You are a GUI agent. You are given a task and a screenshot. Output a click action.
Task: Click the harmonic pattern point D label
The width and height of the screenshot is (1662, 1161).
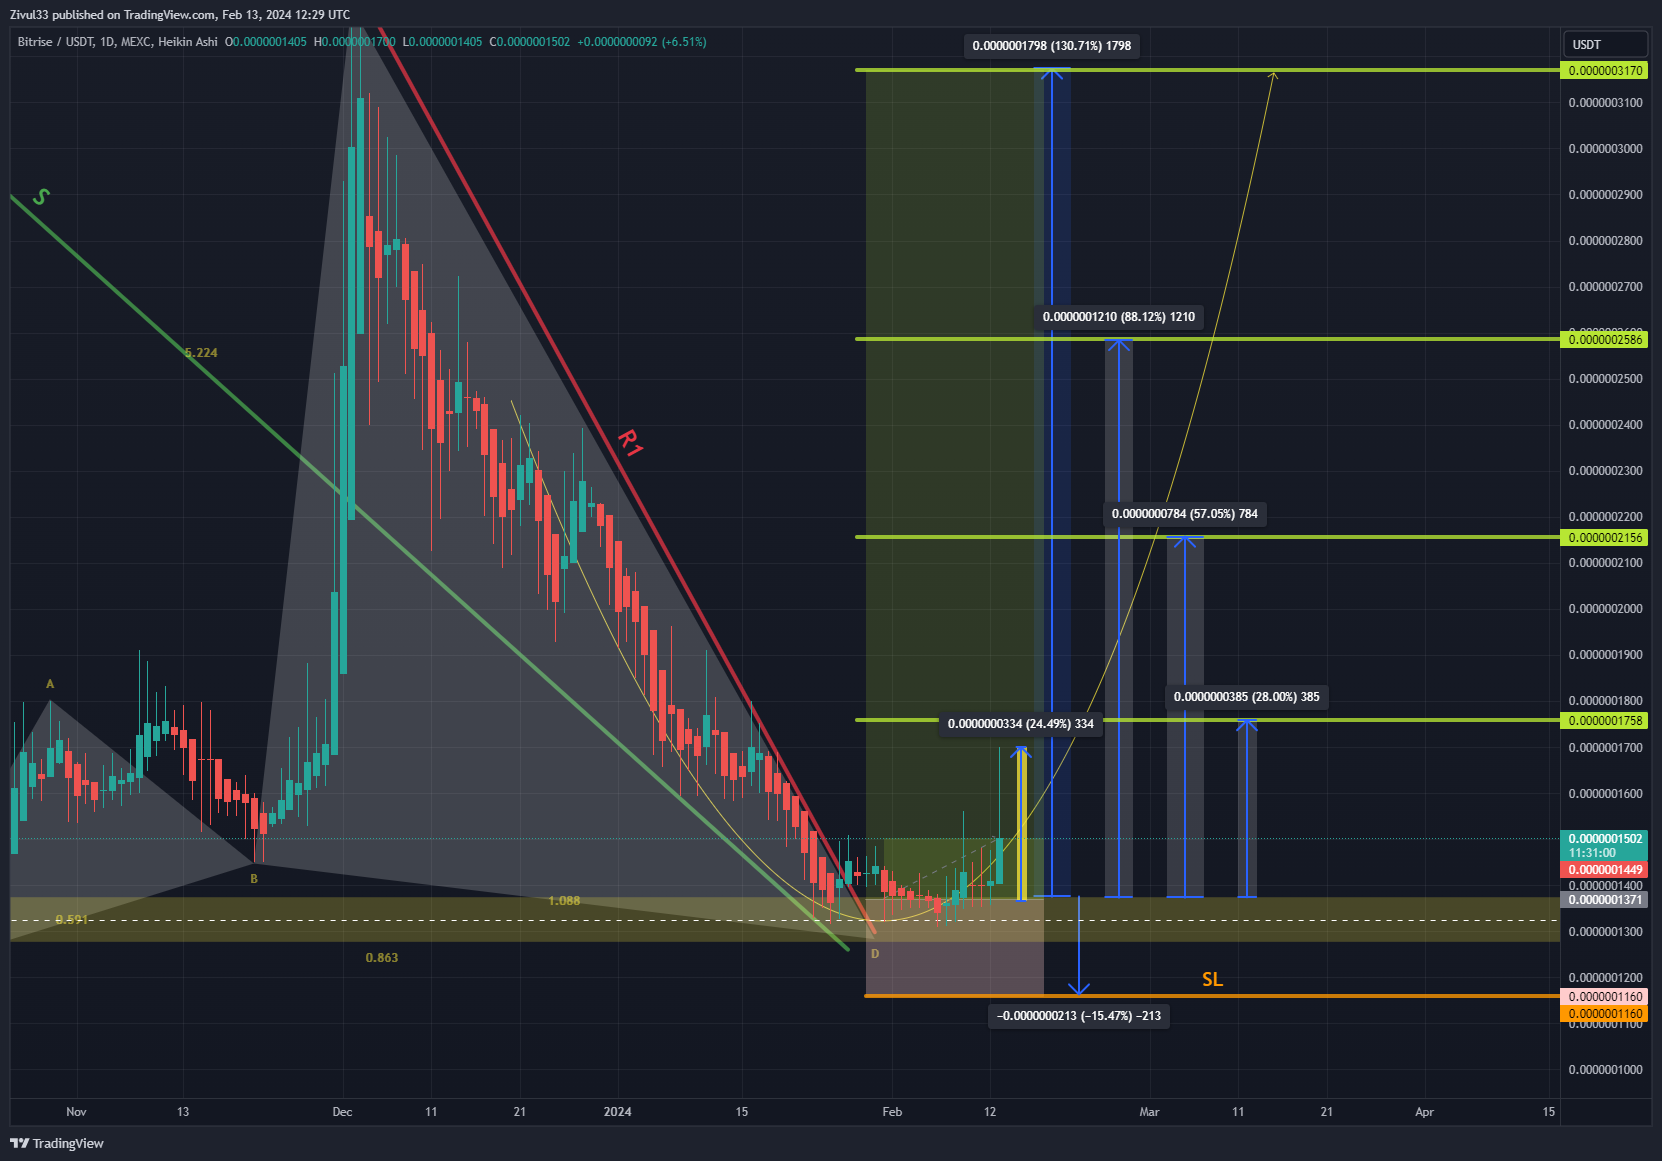click(875, 954)
